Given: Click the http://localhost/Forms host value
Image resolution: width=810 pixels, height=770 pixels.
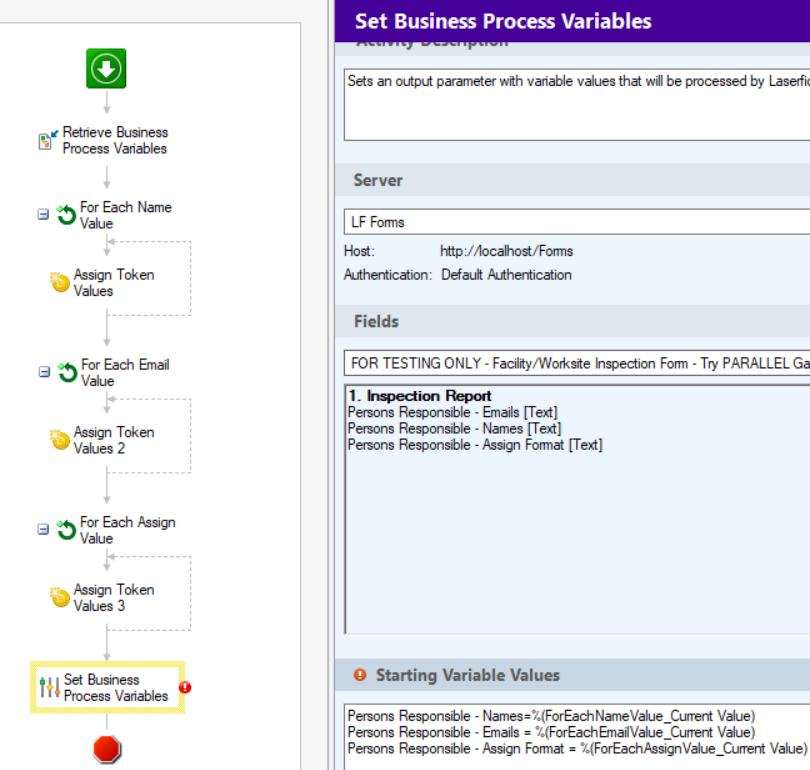Looking at the screenshot, I should pyautogui.click(x=506, y=251).
